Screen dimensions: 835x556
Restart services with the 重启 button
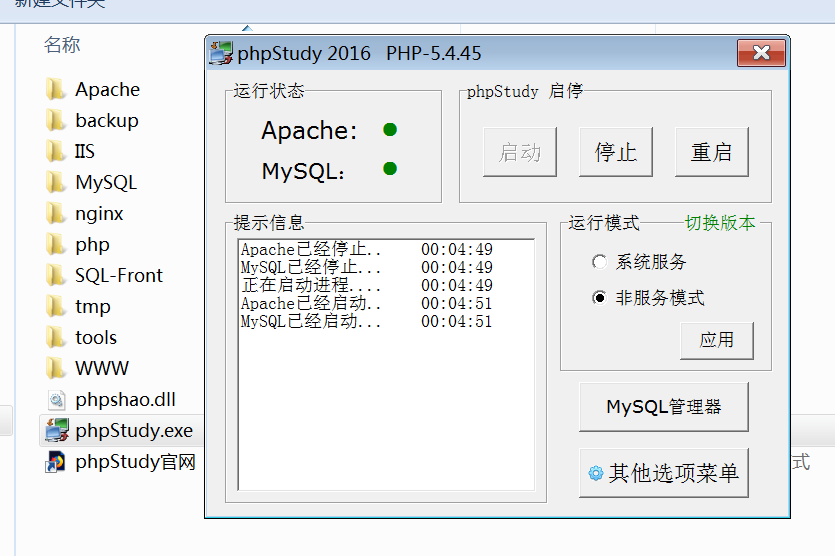711,152
